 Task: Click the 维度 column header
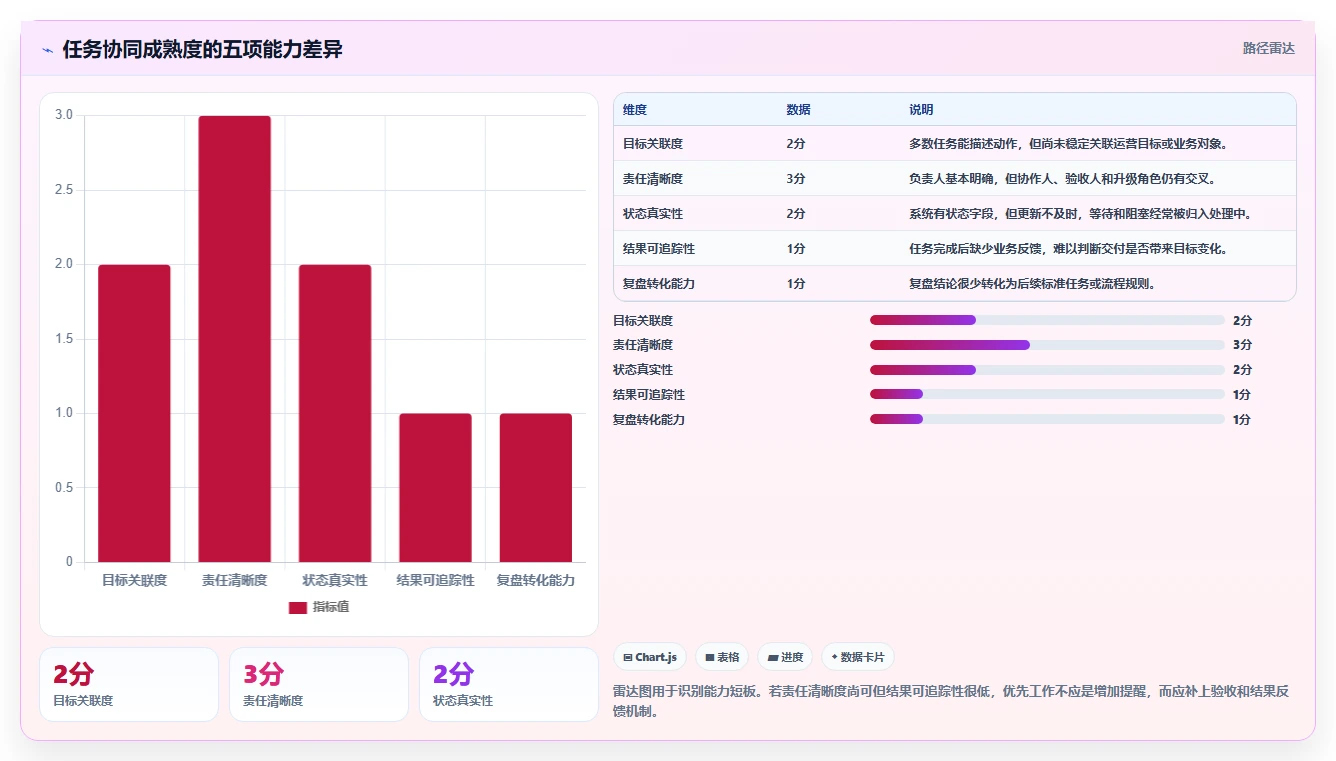coord(635,110)
